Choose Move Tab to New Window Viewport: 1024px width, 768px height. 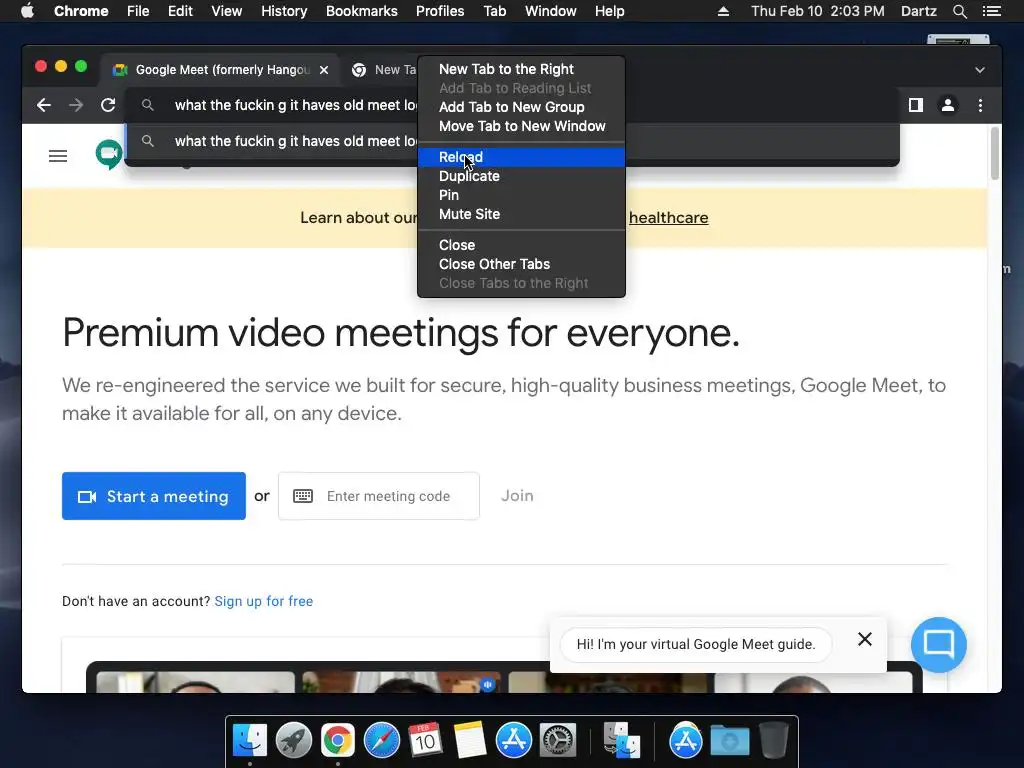[x=521, y=126]
